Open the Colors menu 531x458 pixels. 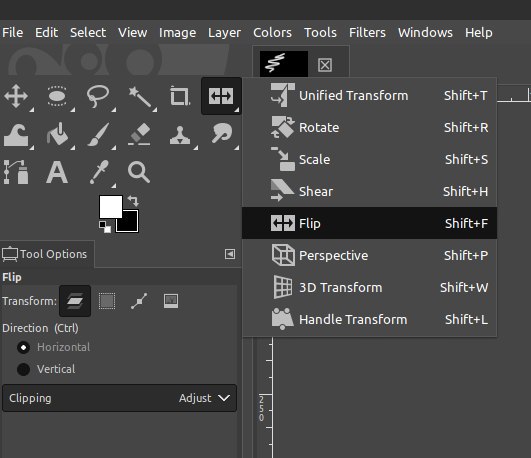coord(272,33)
